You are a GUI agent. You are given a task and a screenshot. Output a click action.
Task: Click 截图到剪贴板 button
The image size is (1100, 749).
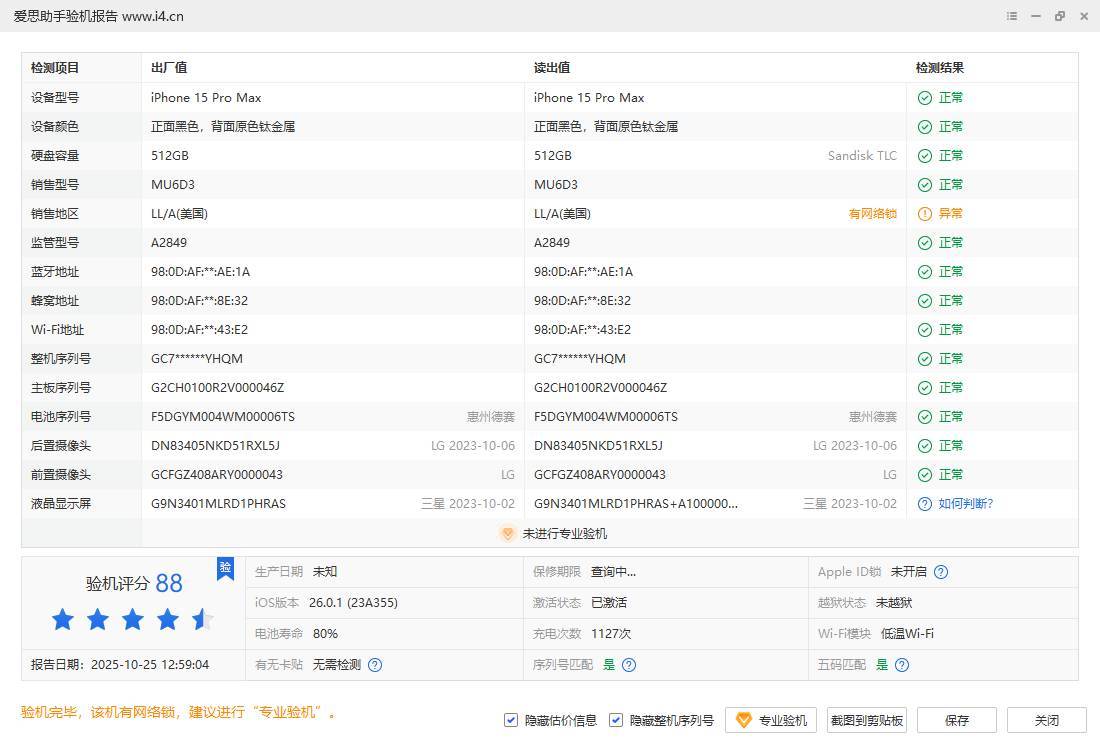(867, 720)
